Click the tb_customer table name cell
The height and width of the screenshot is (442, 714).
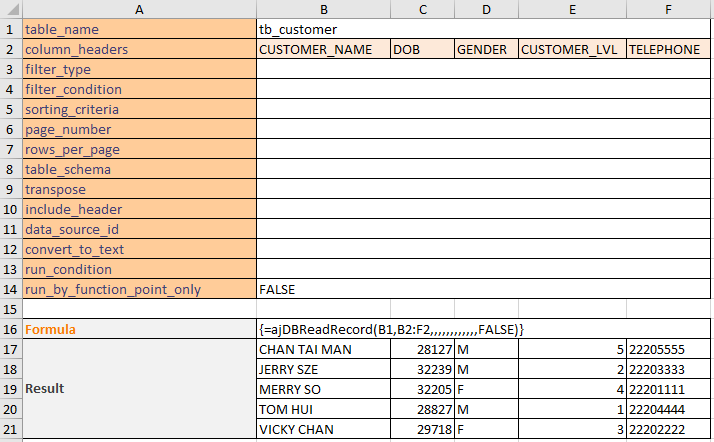pyautogui.click(x=483, y=29)
